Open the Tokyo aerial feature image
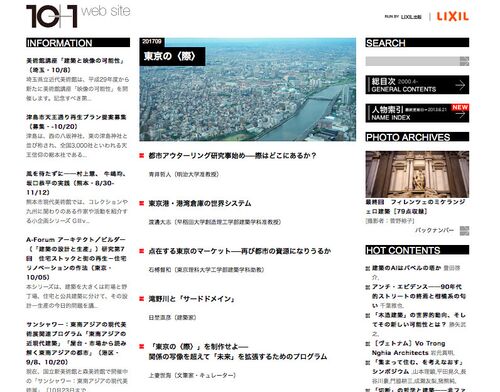Screen dimensions: 500x392 point(247,89)
